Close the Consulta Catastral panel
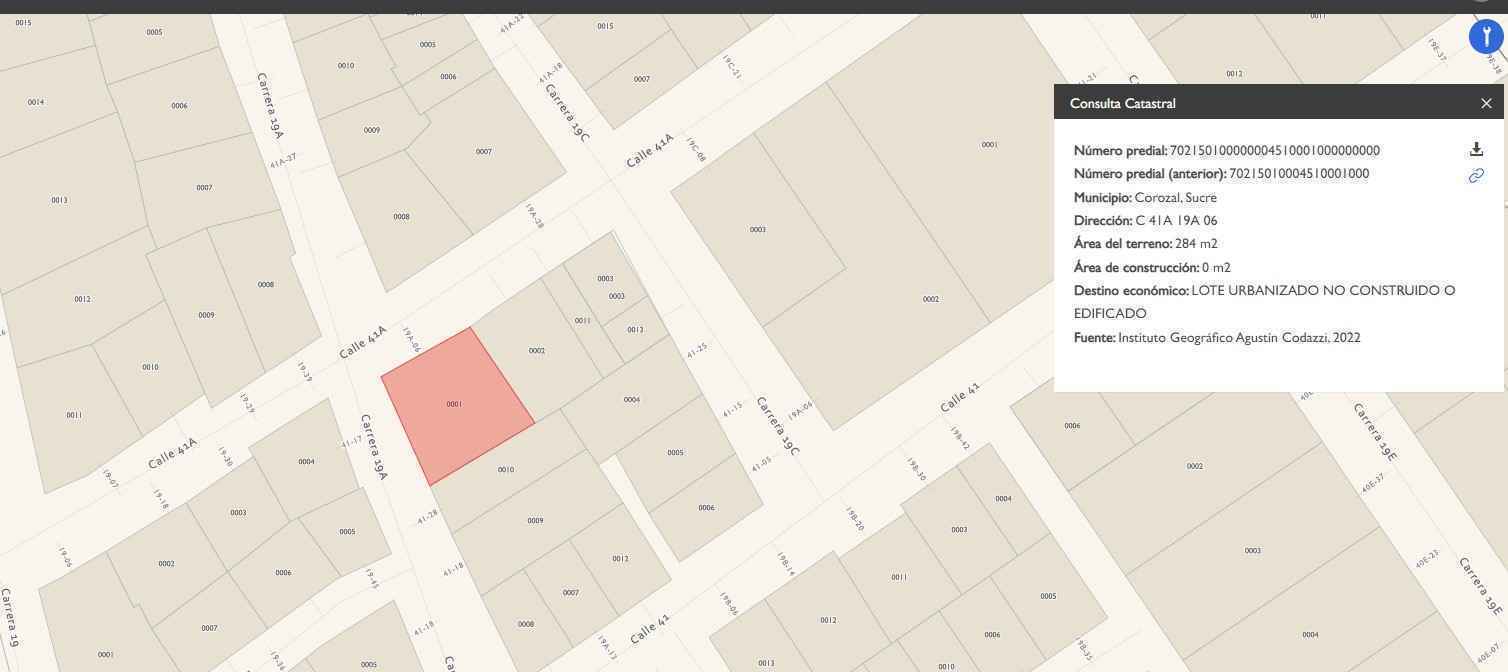 (1486, 103)
